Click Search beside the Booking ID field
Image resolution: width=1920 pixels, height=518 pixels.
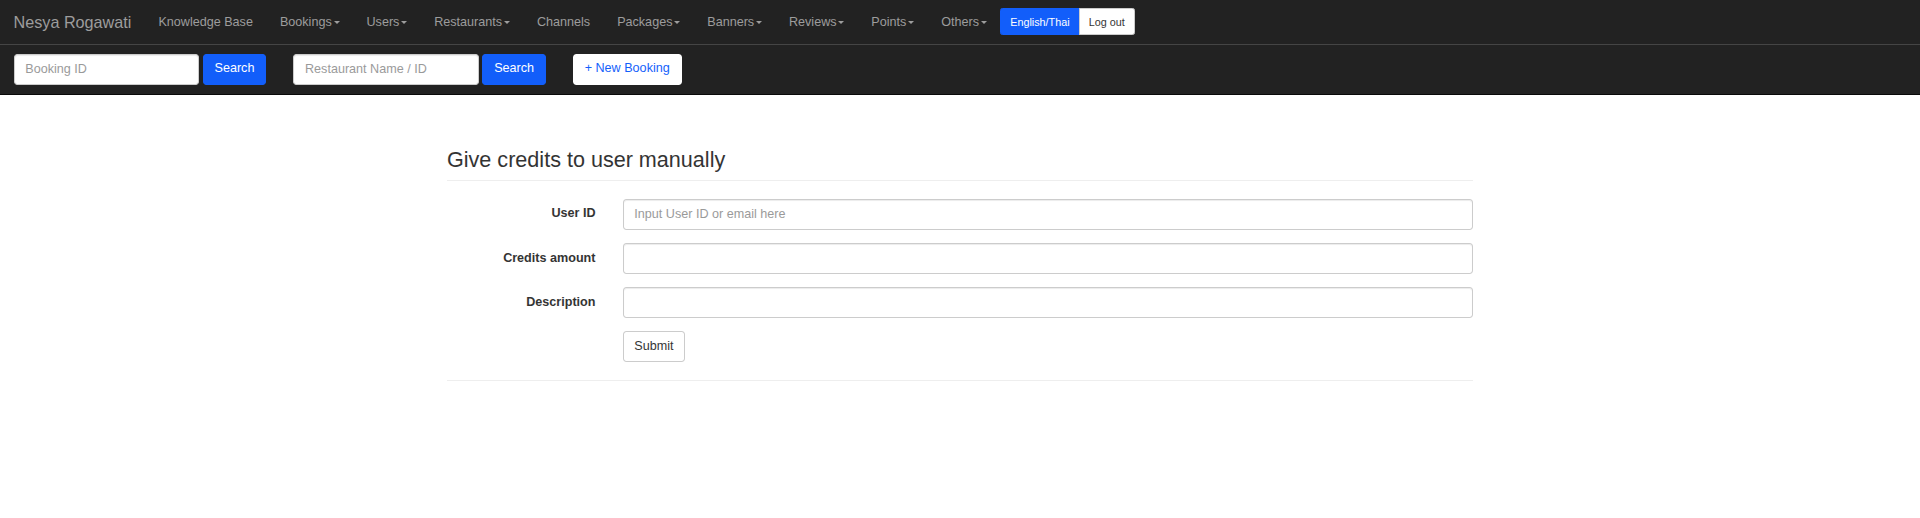pyautogui.click(x=234, y=69)
